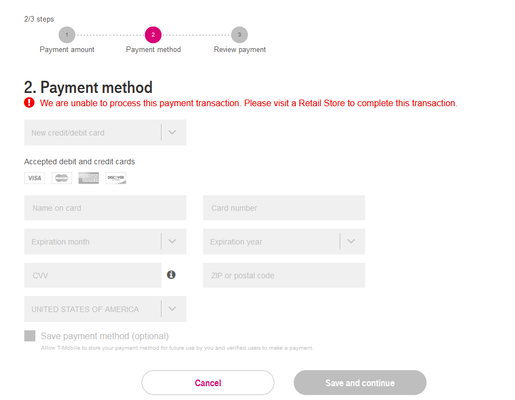Open the United States of America country dropdown

pos(105,309)
